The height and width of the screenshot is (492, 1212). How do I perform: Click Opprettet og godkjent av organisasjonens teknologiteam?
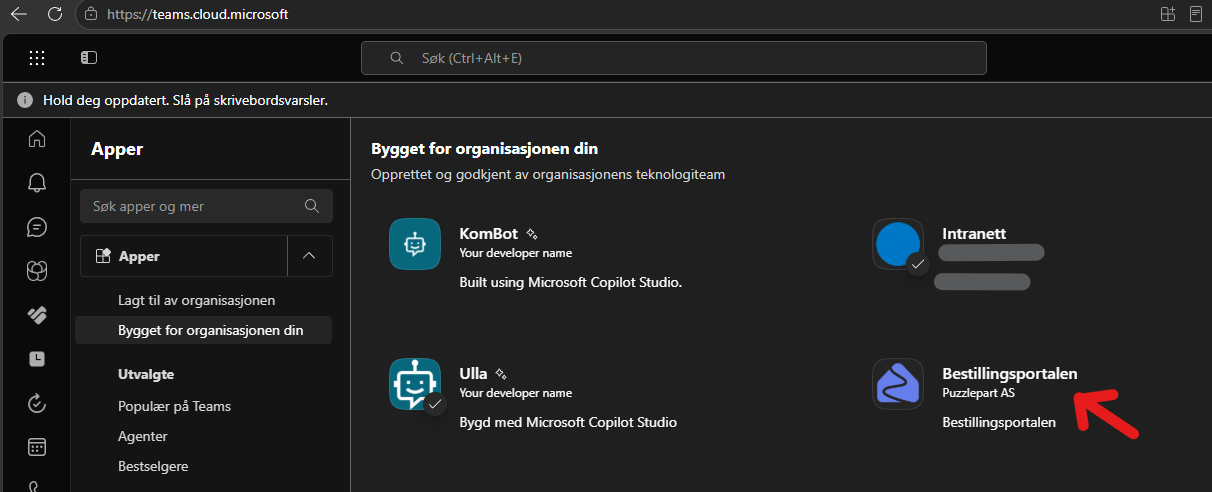[x=548, y=174]
